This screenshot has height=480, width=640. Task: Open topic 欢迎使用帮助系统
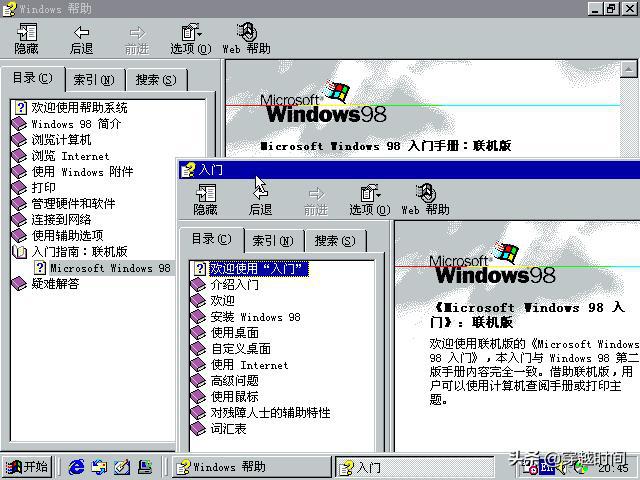coord(71,108)
